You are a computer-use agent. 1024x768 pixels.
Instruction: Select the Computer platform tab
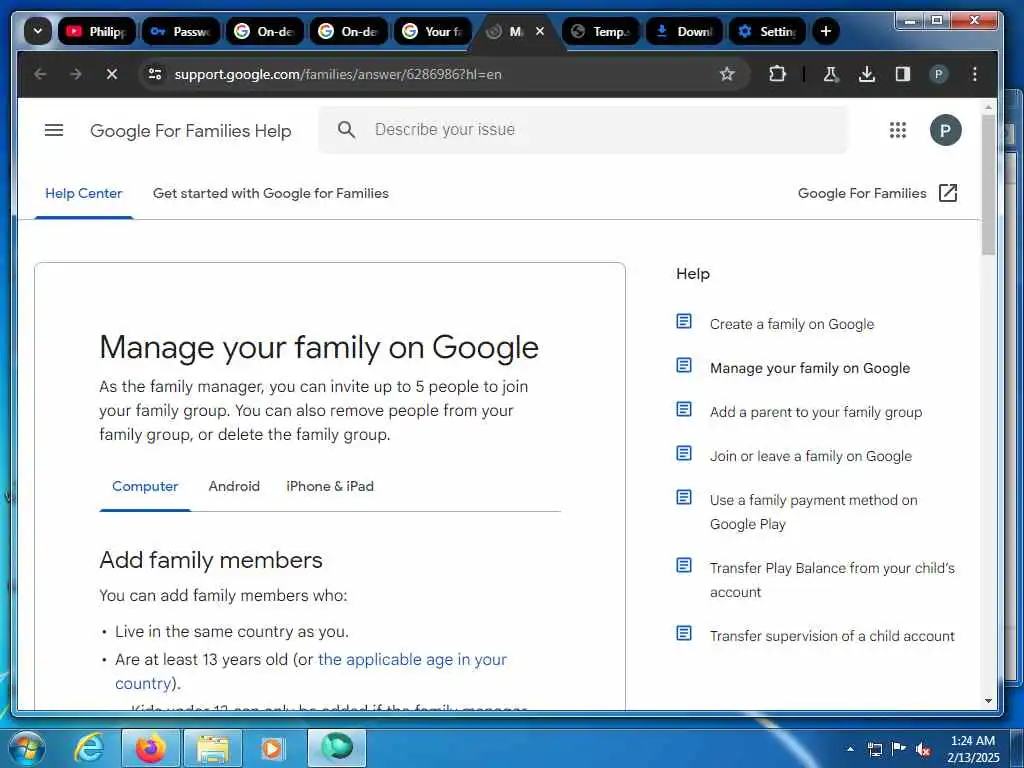pos(145,486)
